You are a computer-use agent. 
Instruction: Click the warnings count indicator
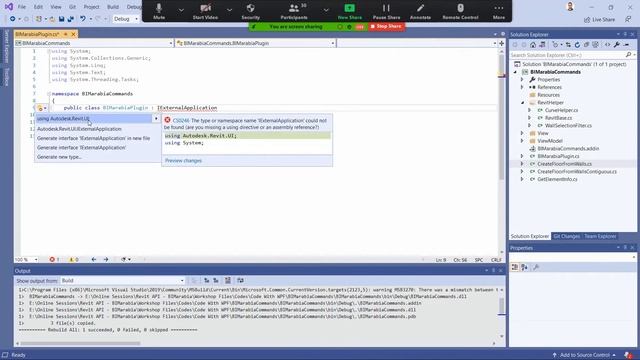[x=74, y=260]
